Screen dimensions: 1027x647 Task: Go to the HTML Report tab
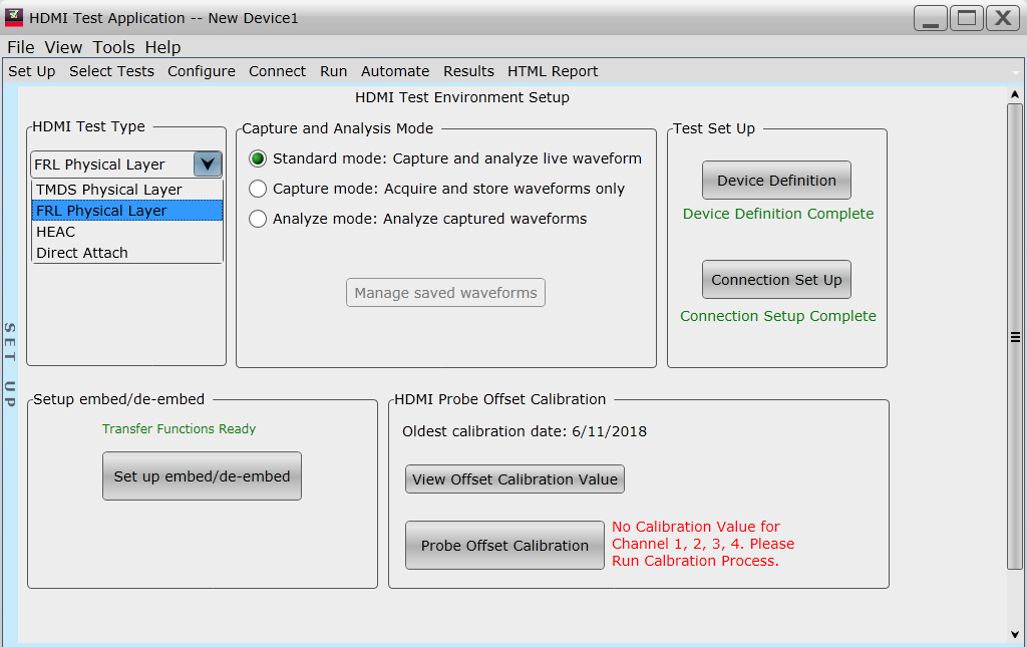(x=552, y=71)
